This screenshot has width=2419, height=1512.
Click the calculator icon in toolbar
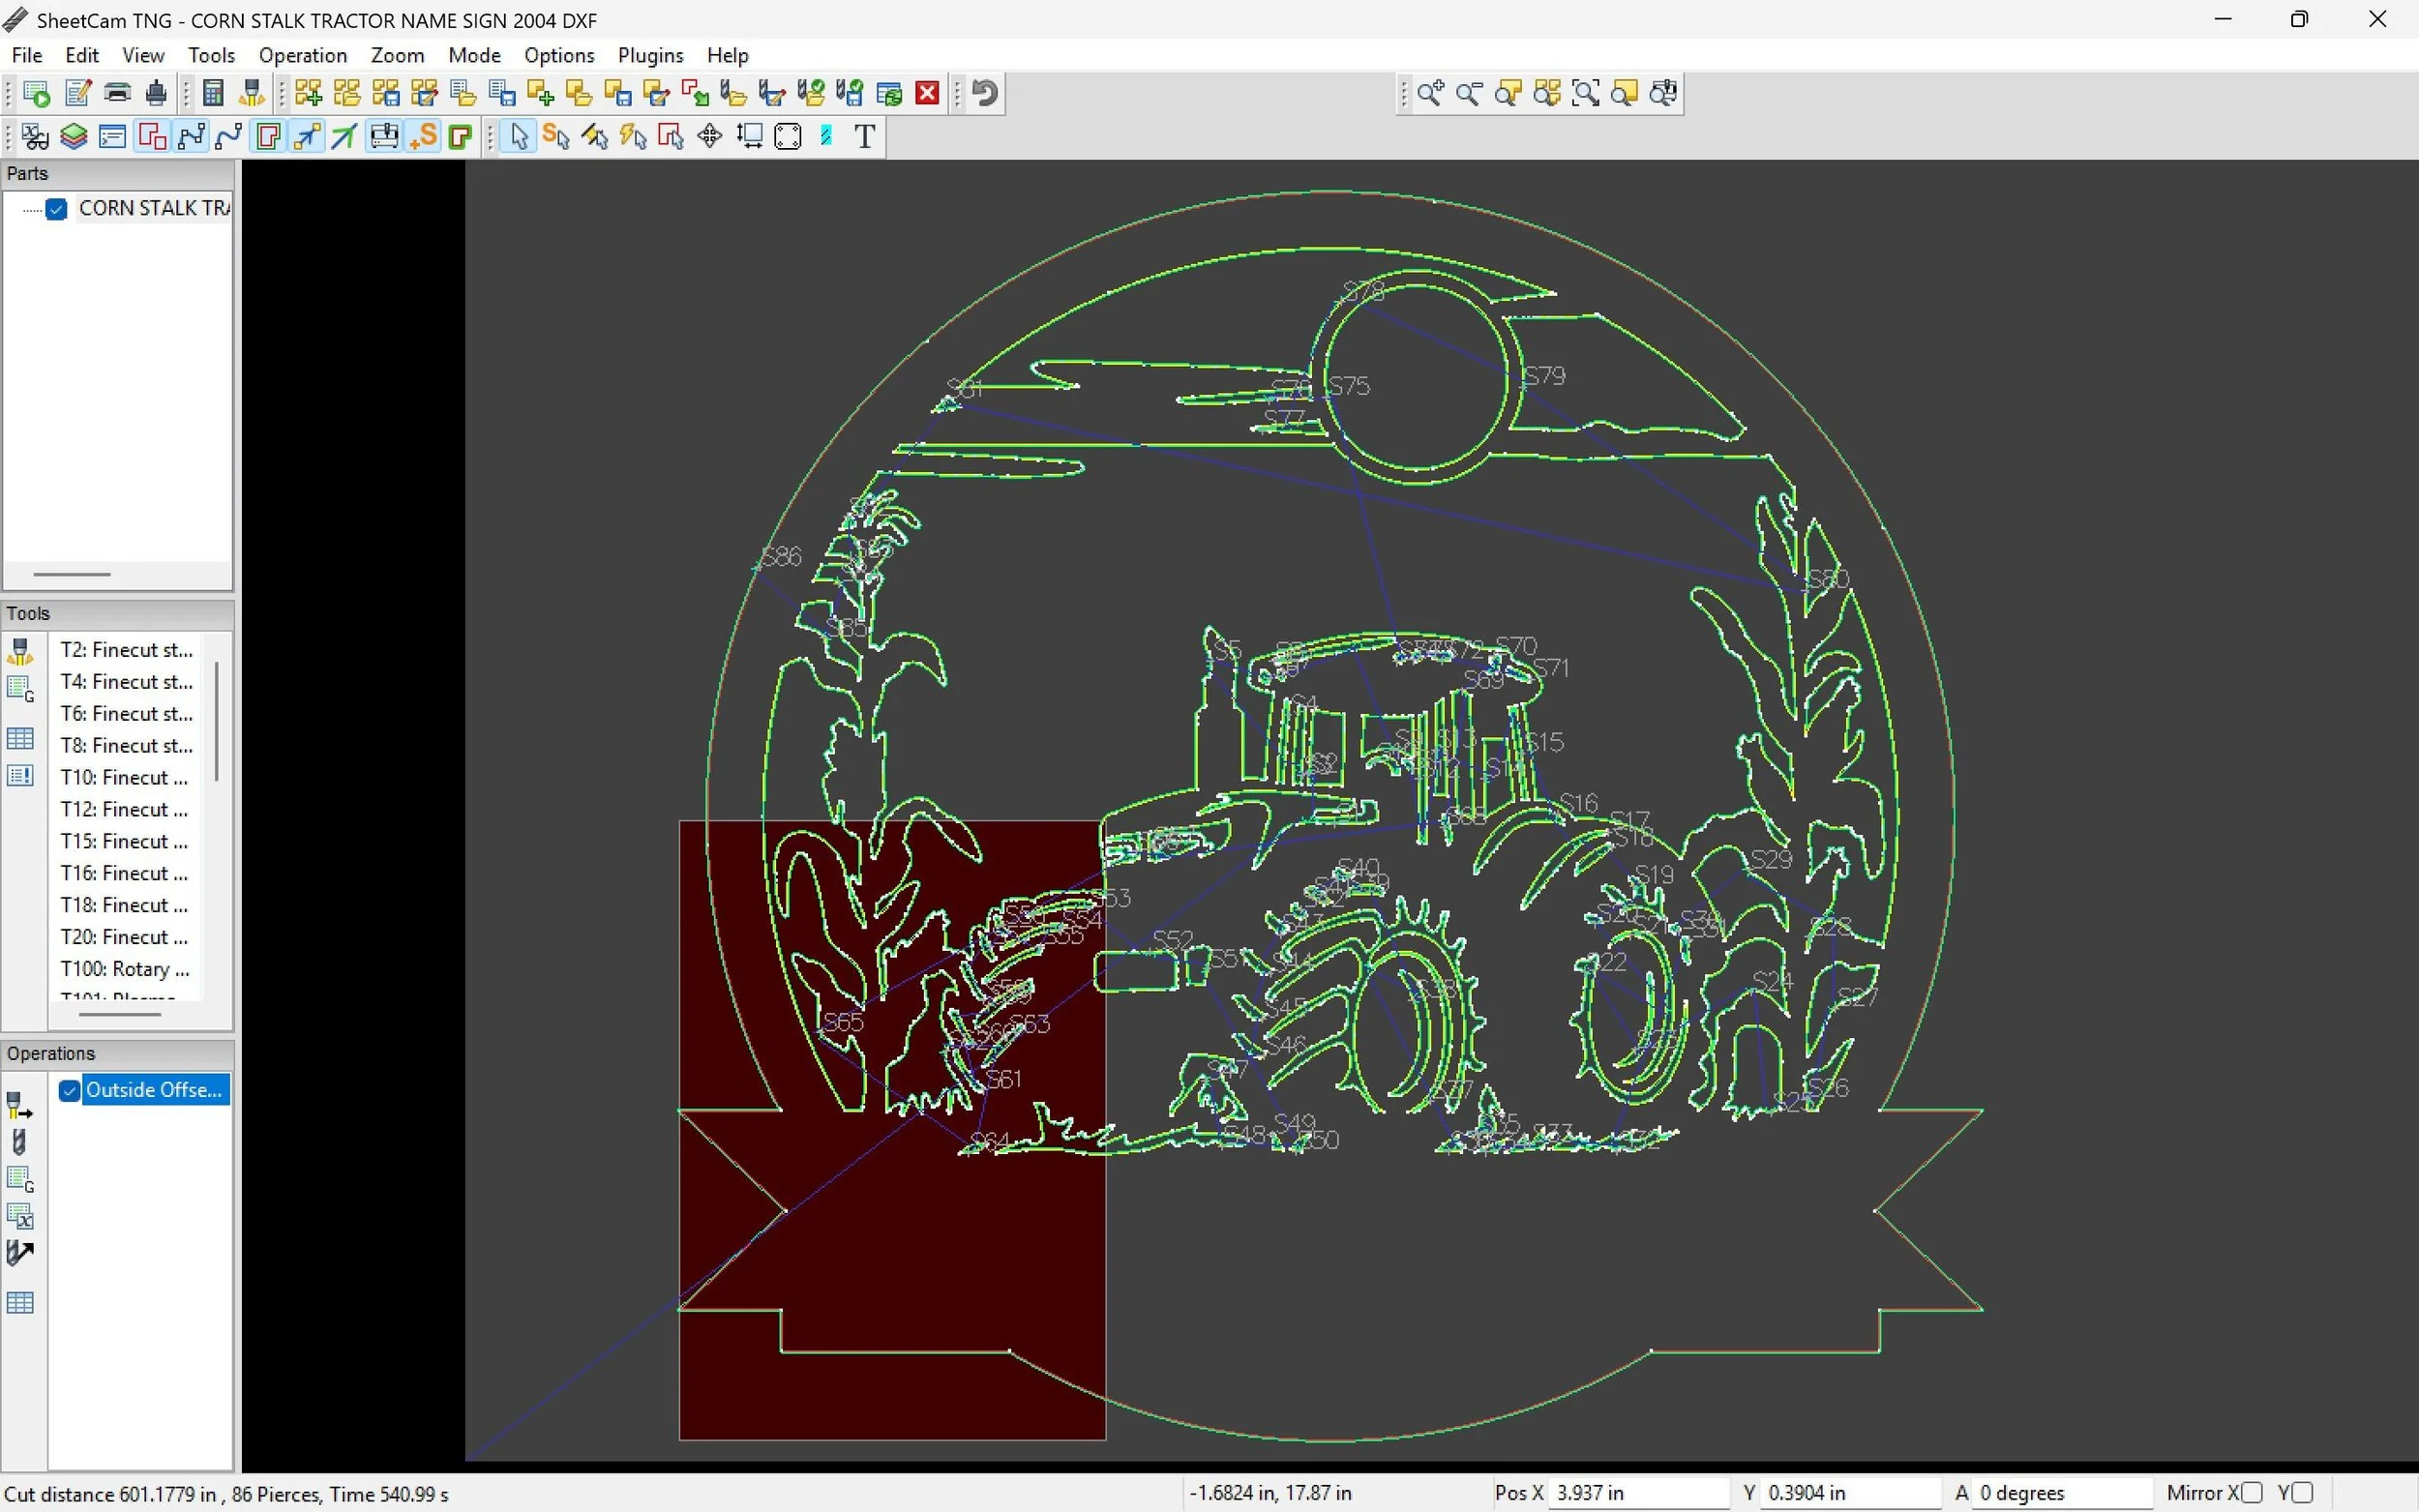(x=213, y=94)
